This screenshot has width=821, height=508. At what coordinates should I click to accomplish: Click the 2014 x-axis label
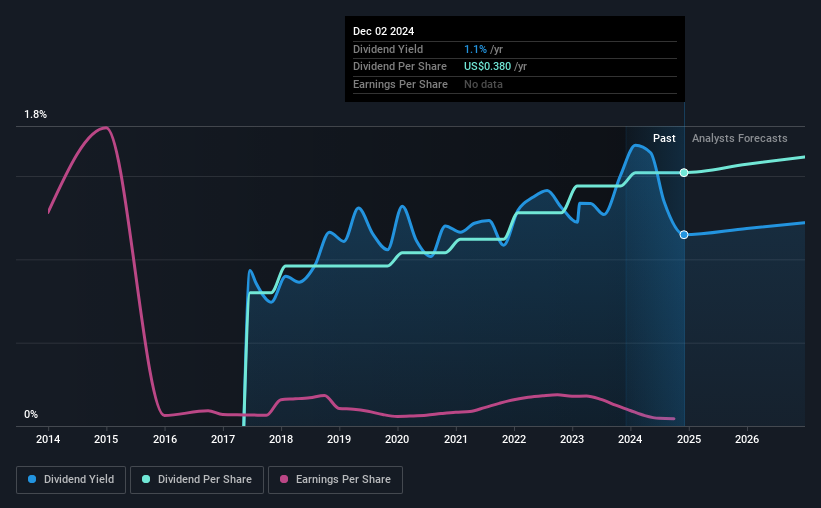pos(48,439)
